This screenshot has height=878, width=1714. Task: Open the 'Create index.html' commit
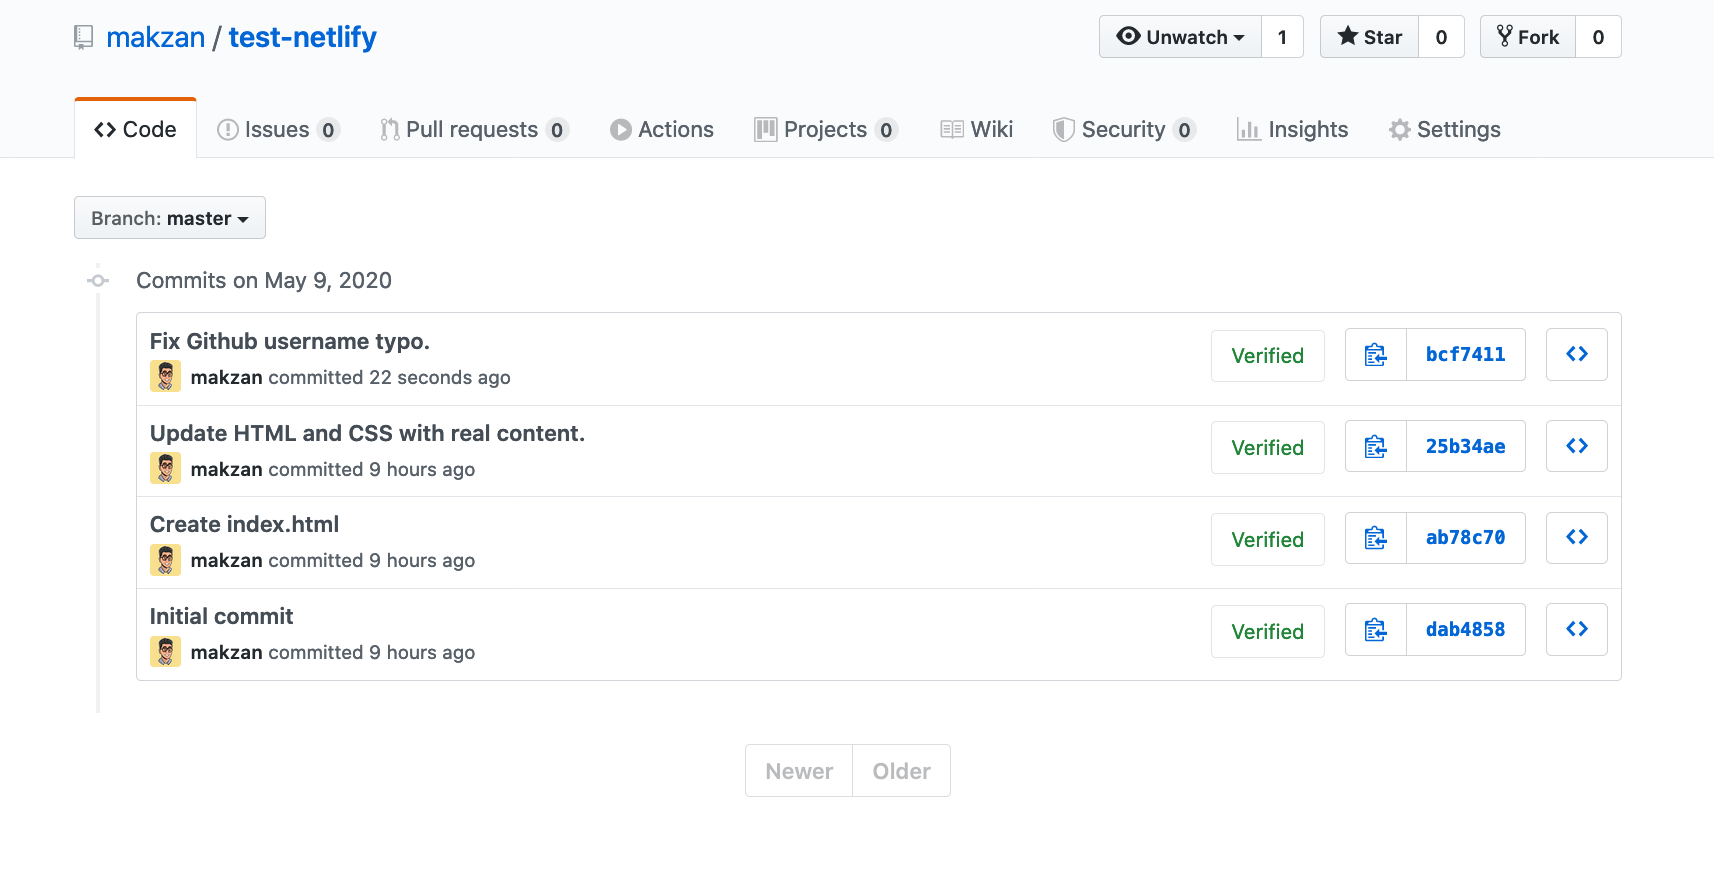pos(244,524)
